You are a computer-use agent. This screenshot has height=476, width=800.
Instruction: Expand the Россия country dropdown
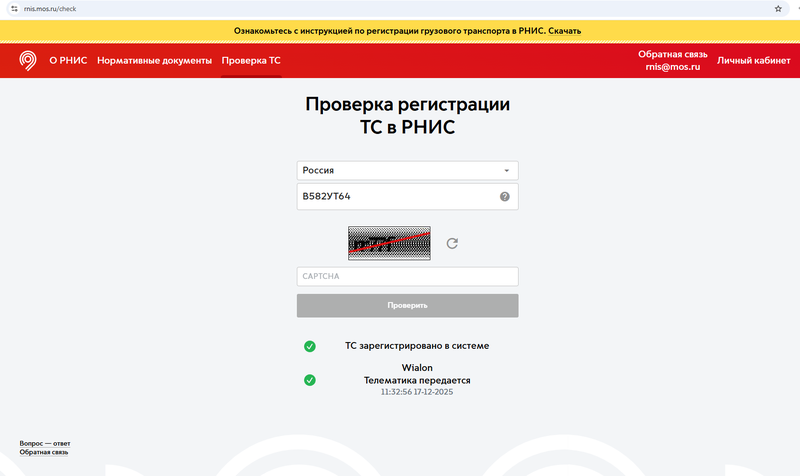click(x=407, y=170)
